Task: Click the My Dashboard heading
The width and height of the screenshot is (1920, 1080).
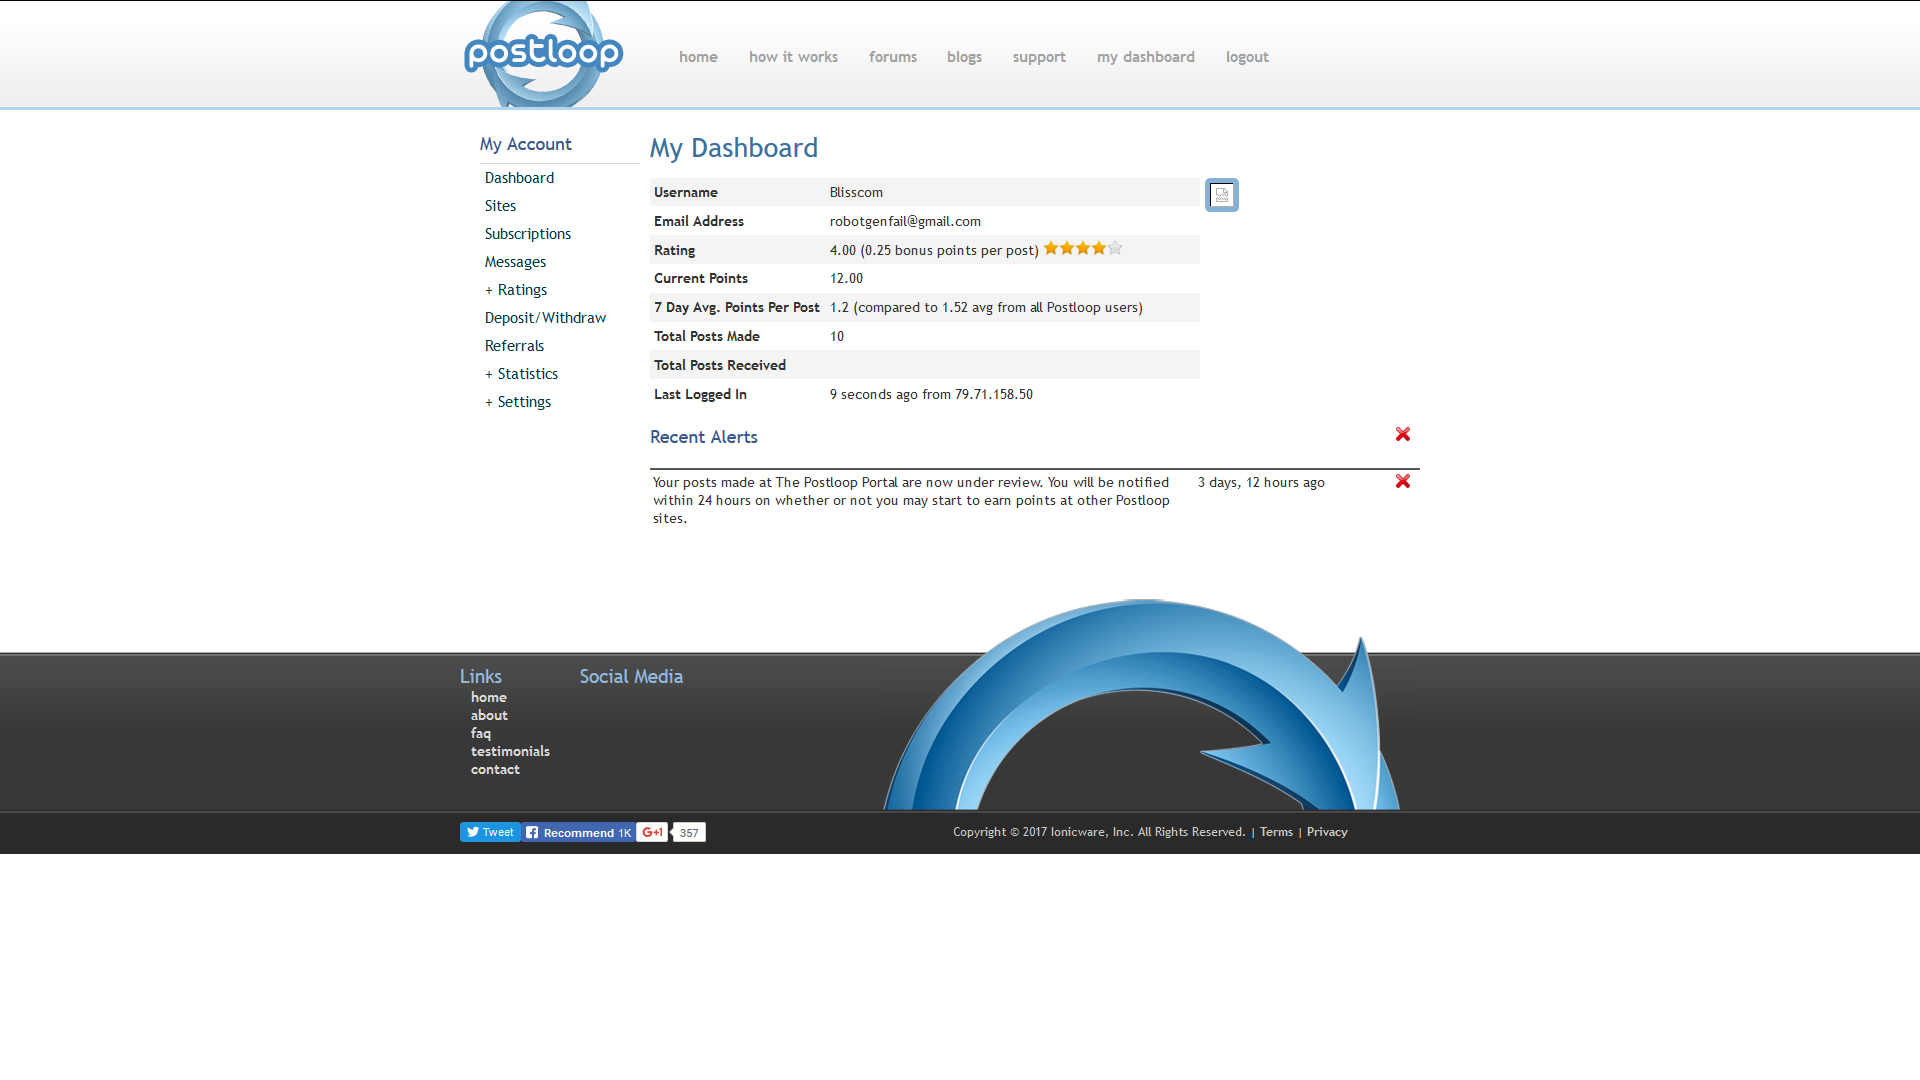Action: pos(734,148)
